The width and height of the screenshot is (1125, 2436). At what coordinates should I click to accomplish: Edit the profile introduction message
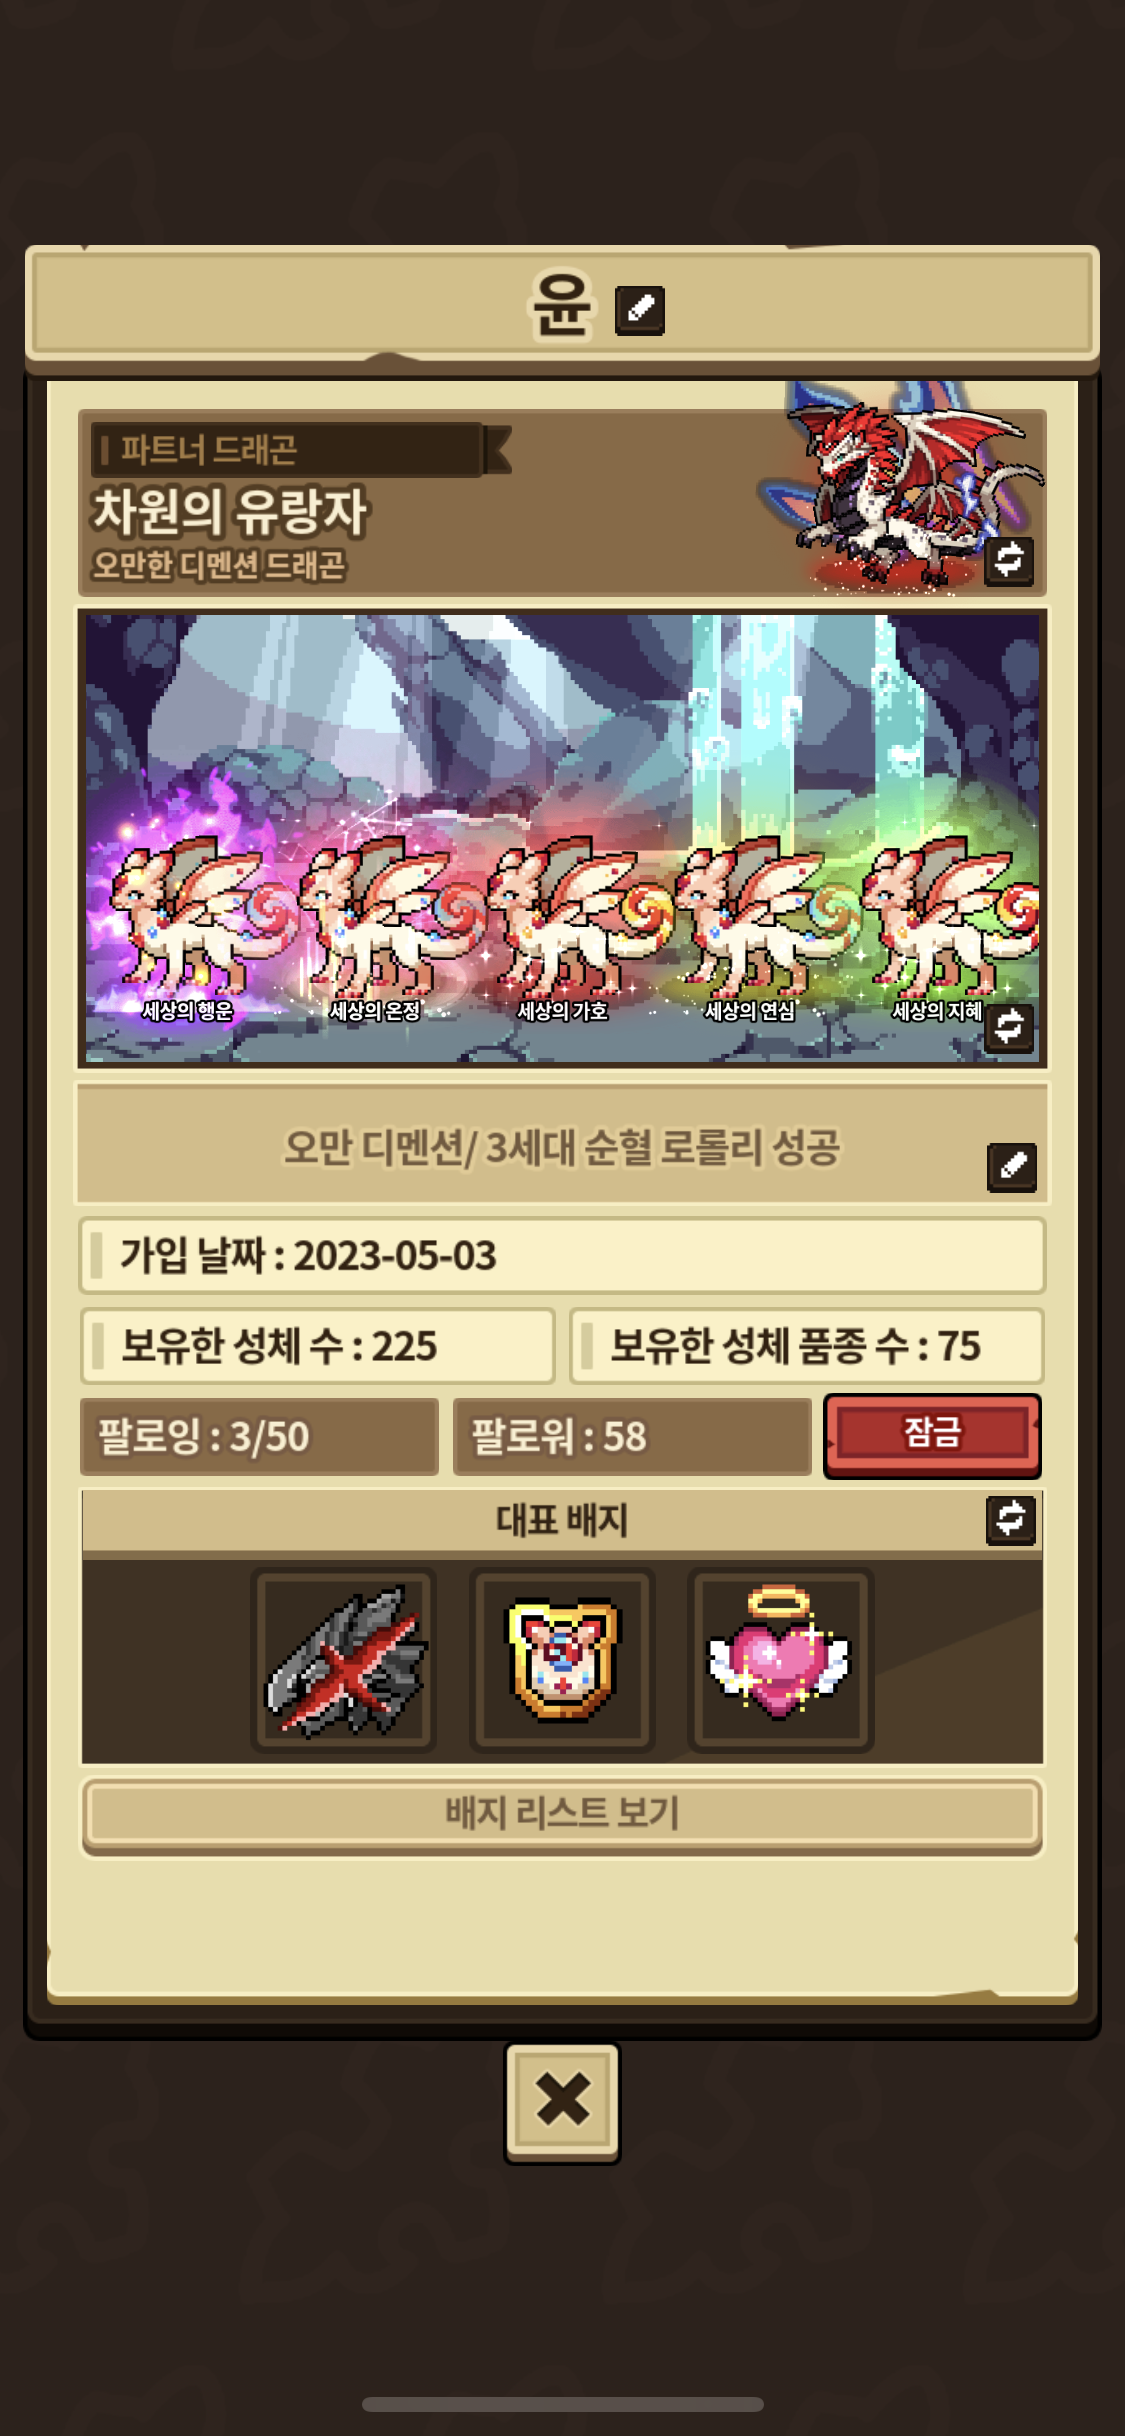point(1012,1166)
